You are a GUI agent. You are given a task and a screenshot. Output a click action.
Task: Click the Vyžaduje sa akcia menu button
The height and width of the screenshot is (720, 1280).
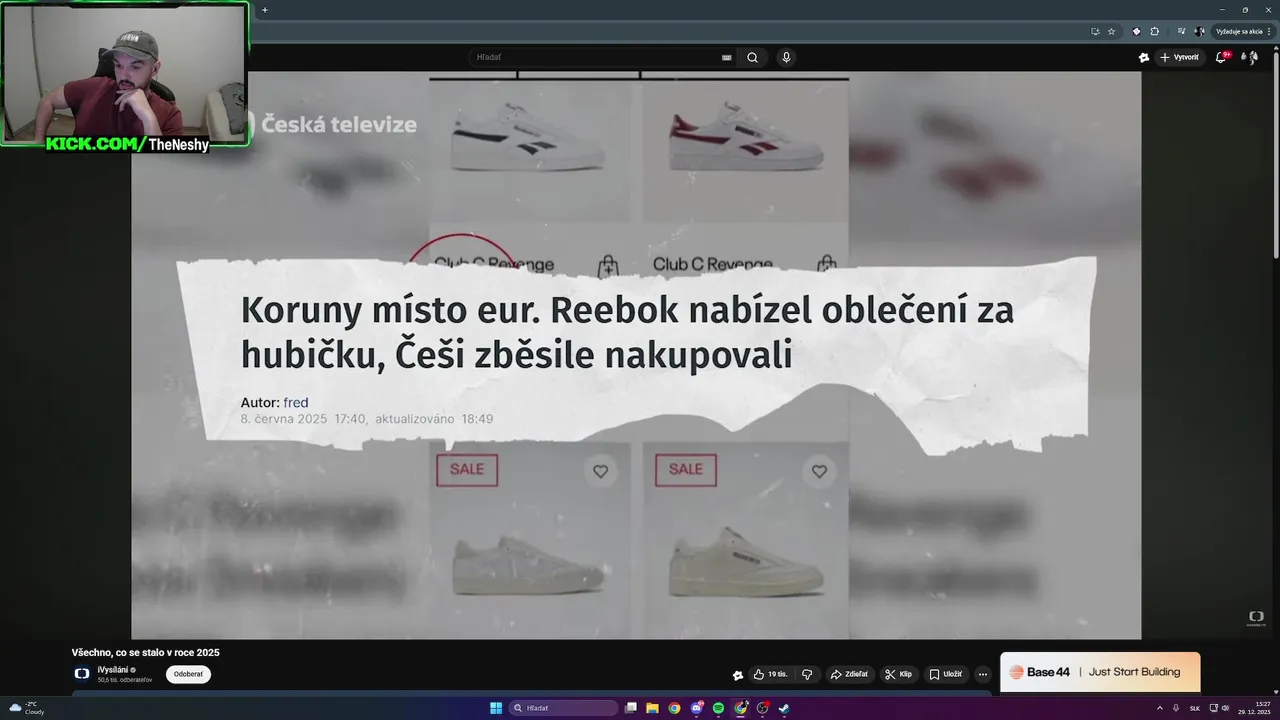tap(1244, 31)
